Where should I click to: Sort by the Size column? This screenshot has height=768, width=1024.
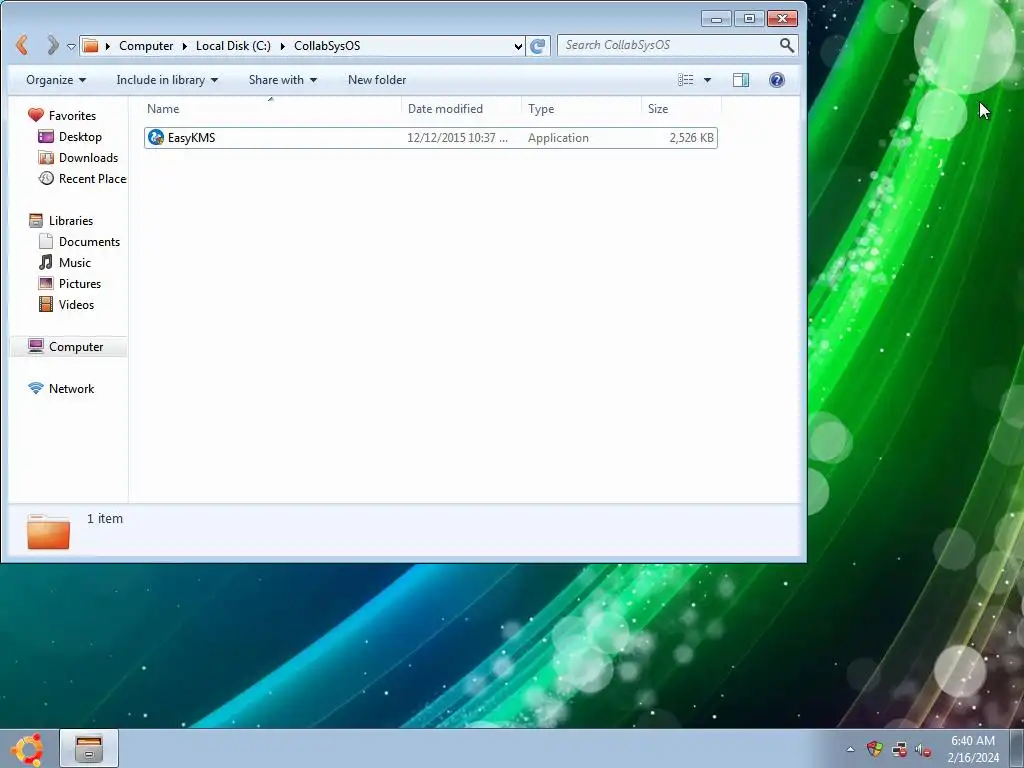681,108
